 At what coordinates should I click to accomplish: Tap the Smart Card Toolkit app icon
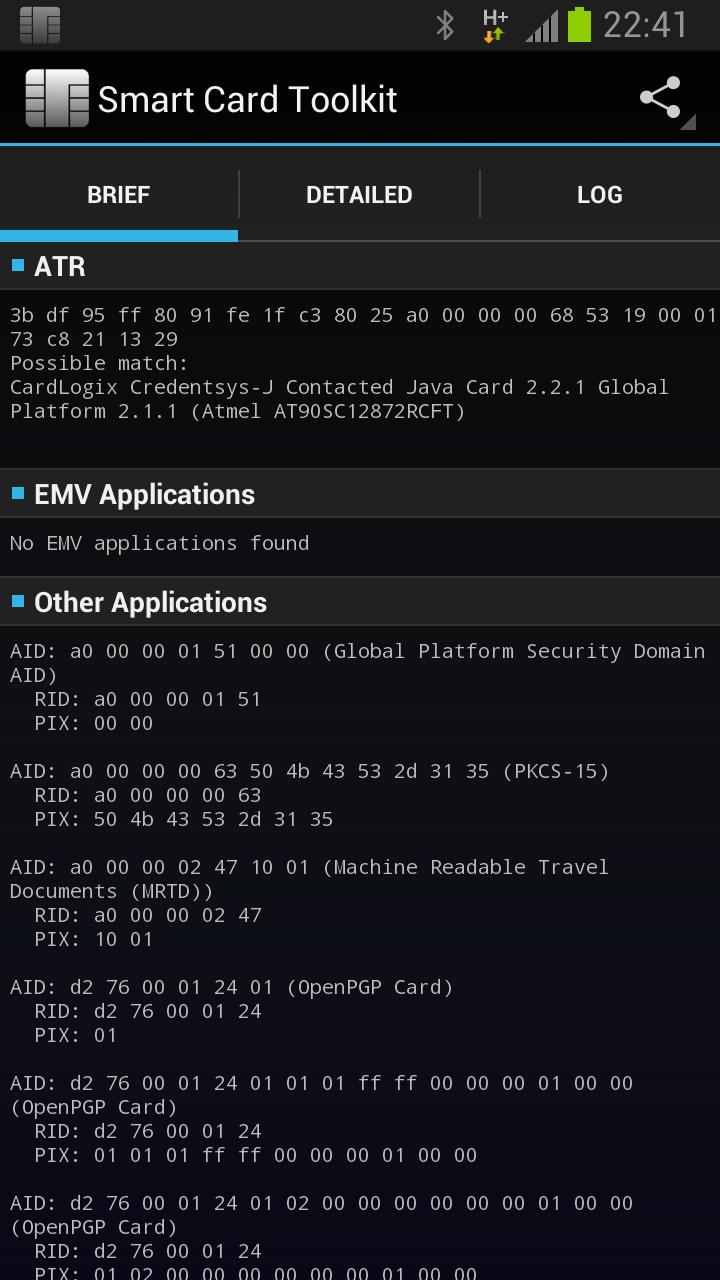[x=57, y=97]
